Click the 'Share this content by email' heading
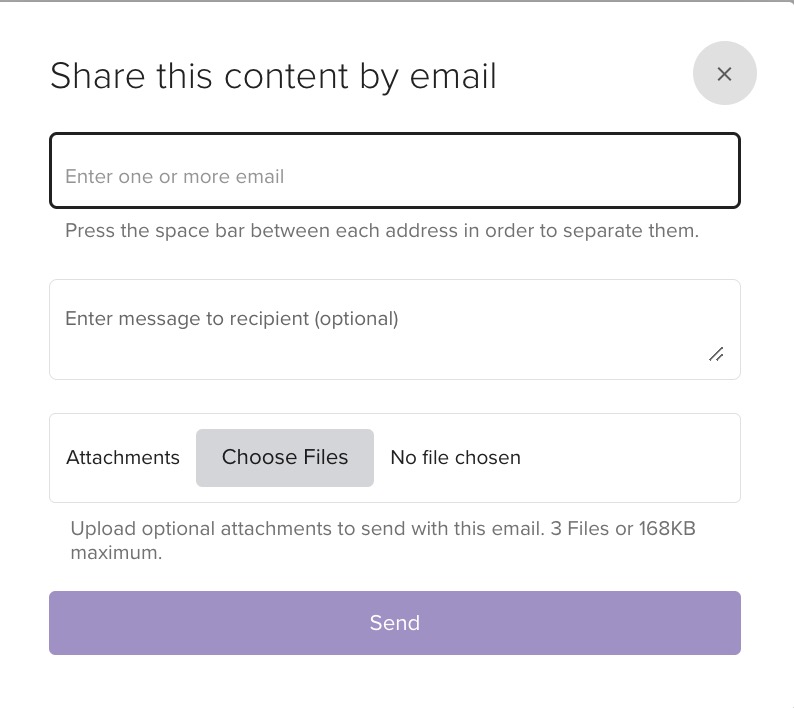The image size is (794, 708). pos(273,76)
